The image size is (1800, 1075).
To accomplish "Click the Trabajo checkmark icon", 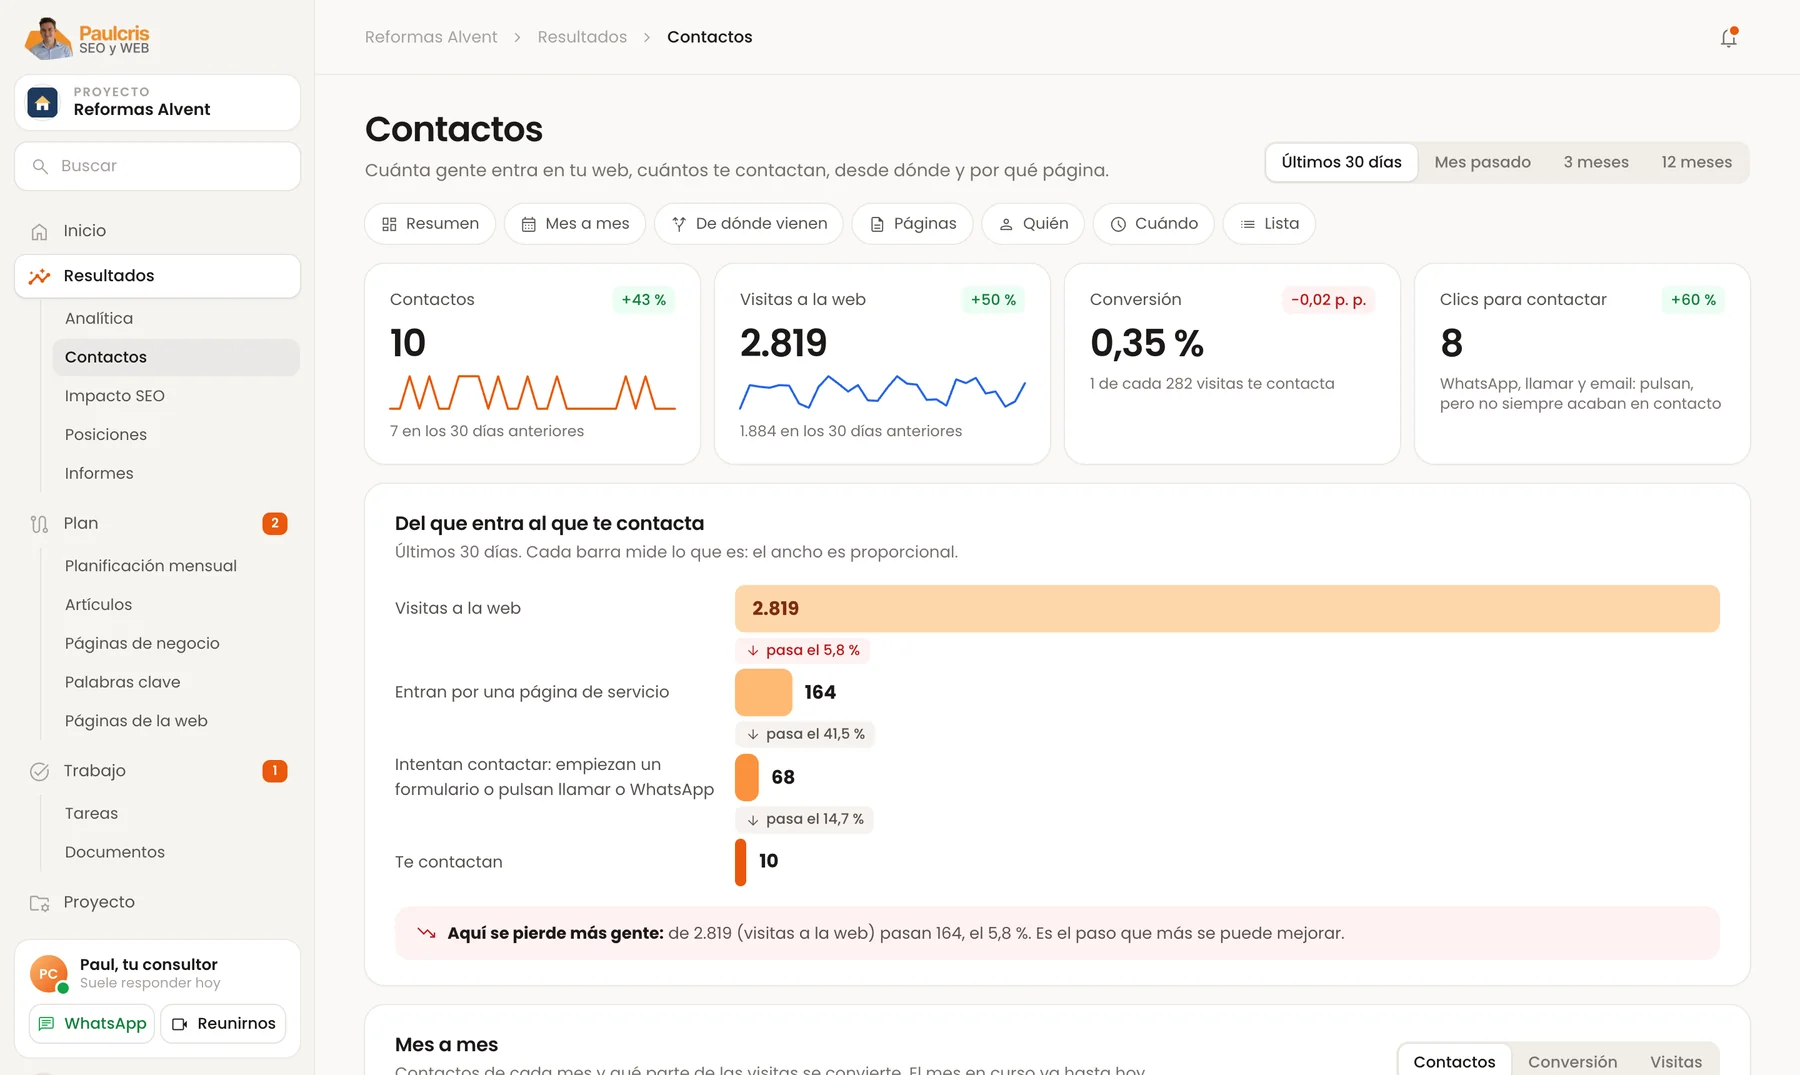I will click(x=39, y=772).
